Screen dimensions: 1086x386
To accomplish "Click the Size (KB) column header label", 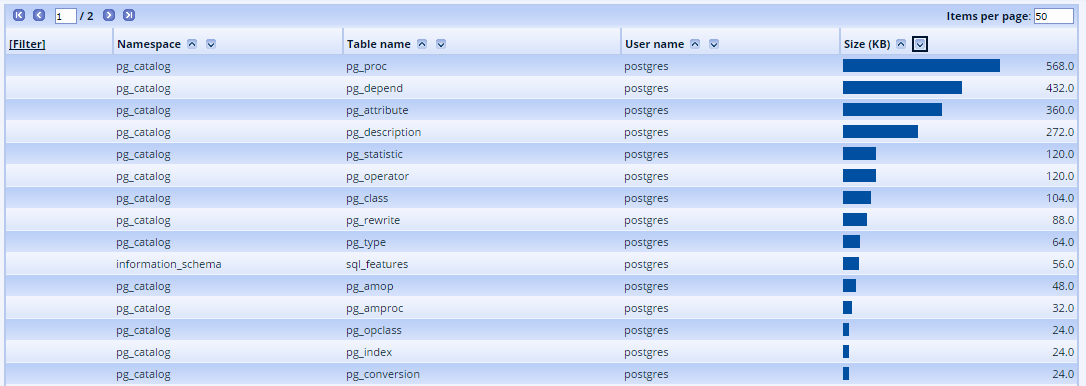I will pyautogui.click(x=866, y=44).
